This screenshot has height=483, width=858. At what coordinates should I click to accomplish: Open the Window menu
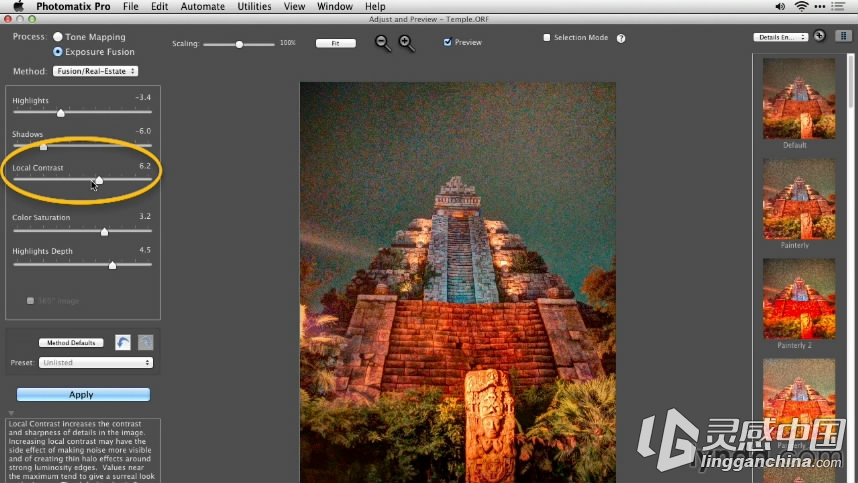[x=335, y=6]
